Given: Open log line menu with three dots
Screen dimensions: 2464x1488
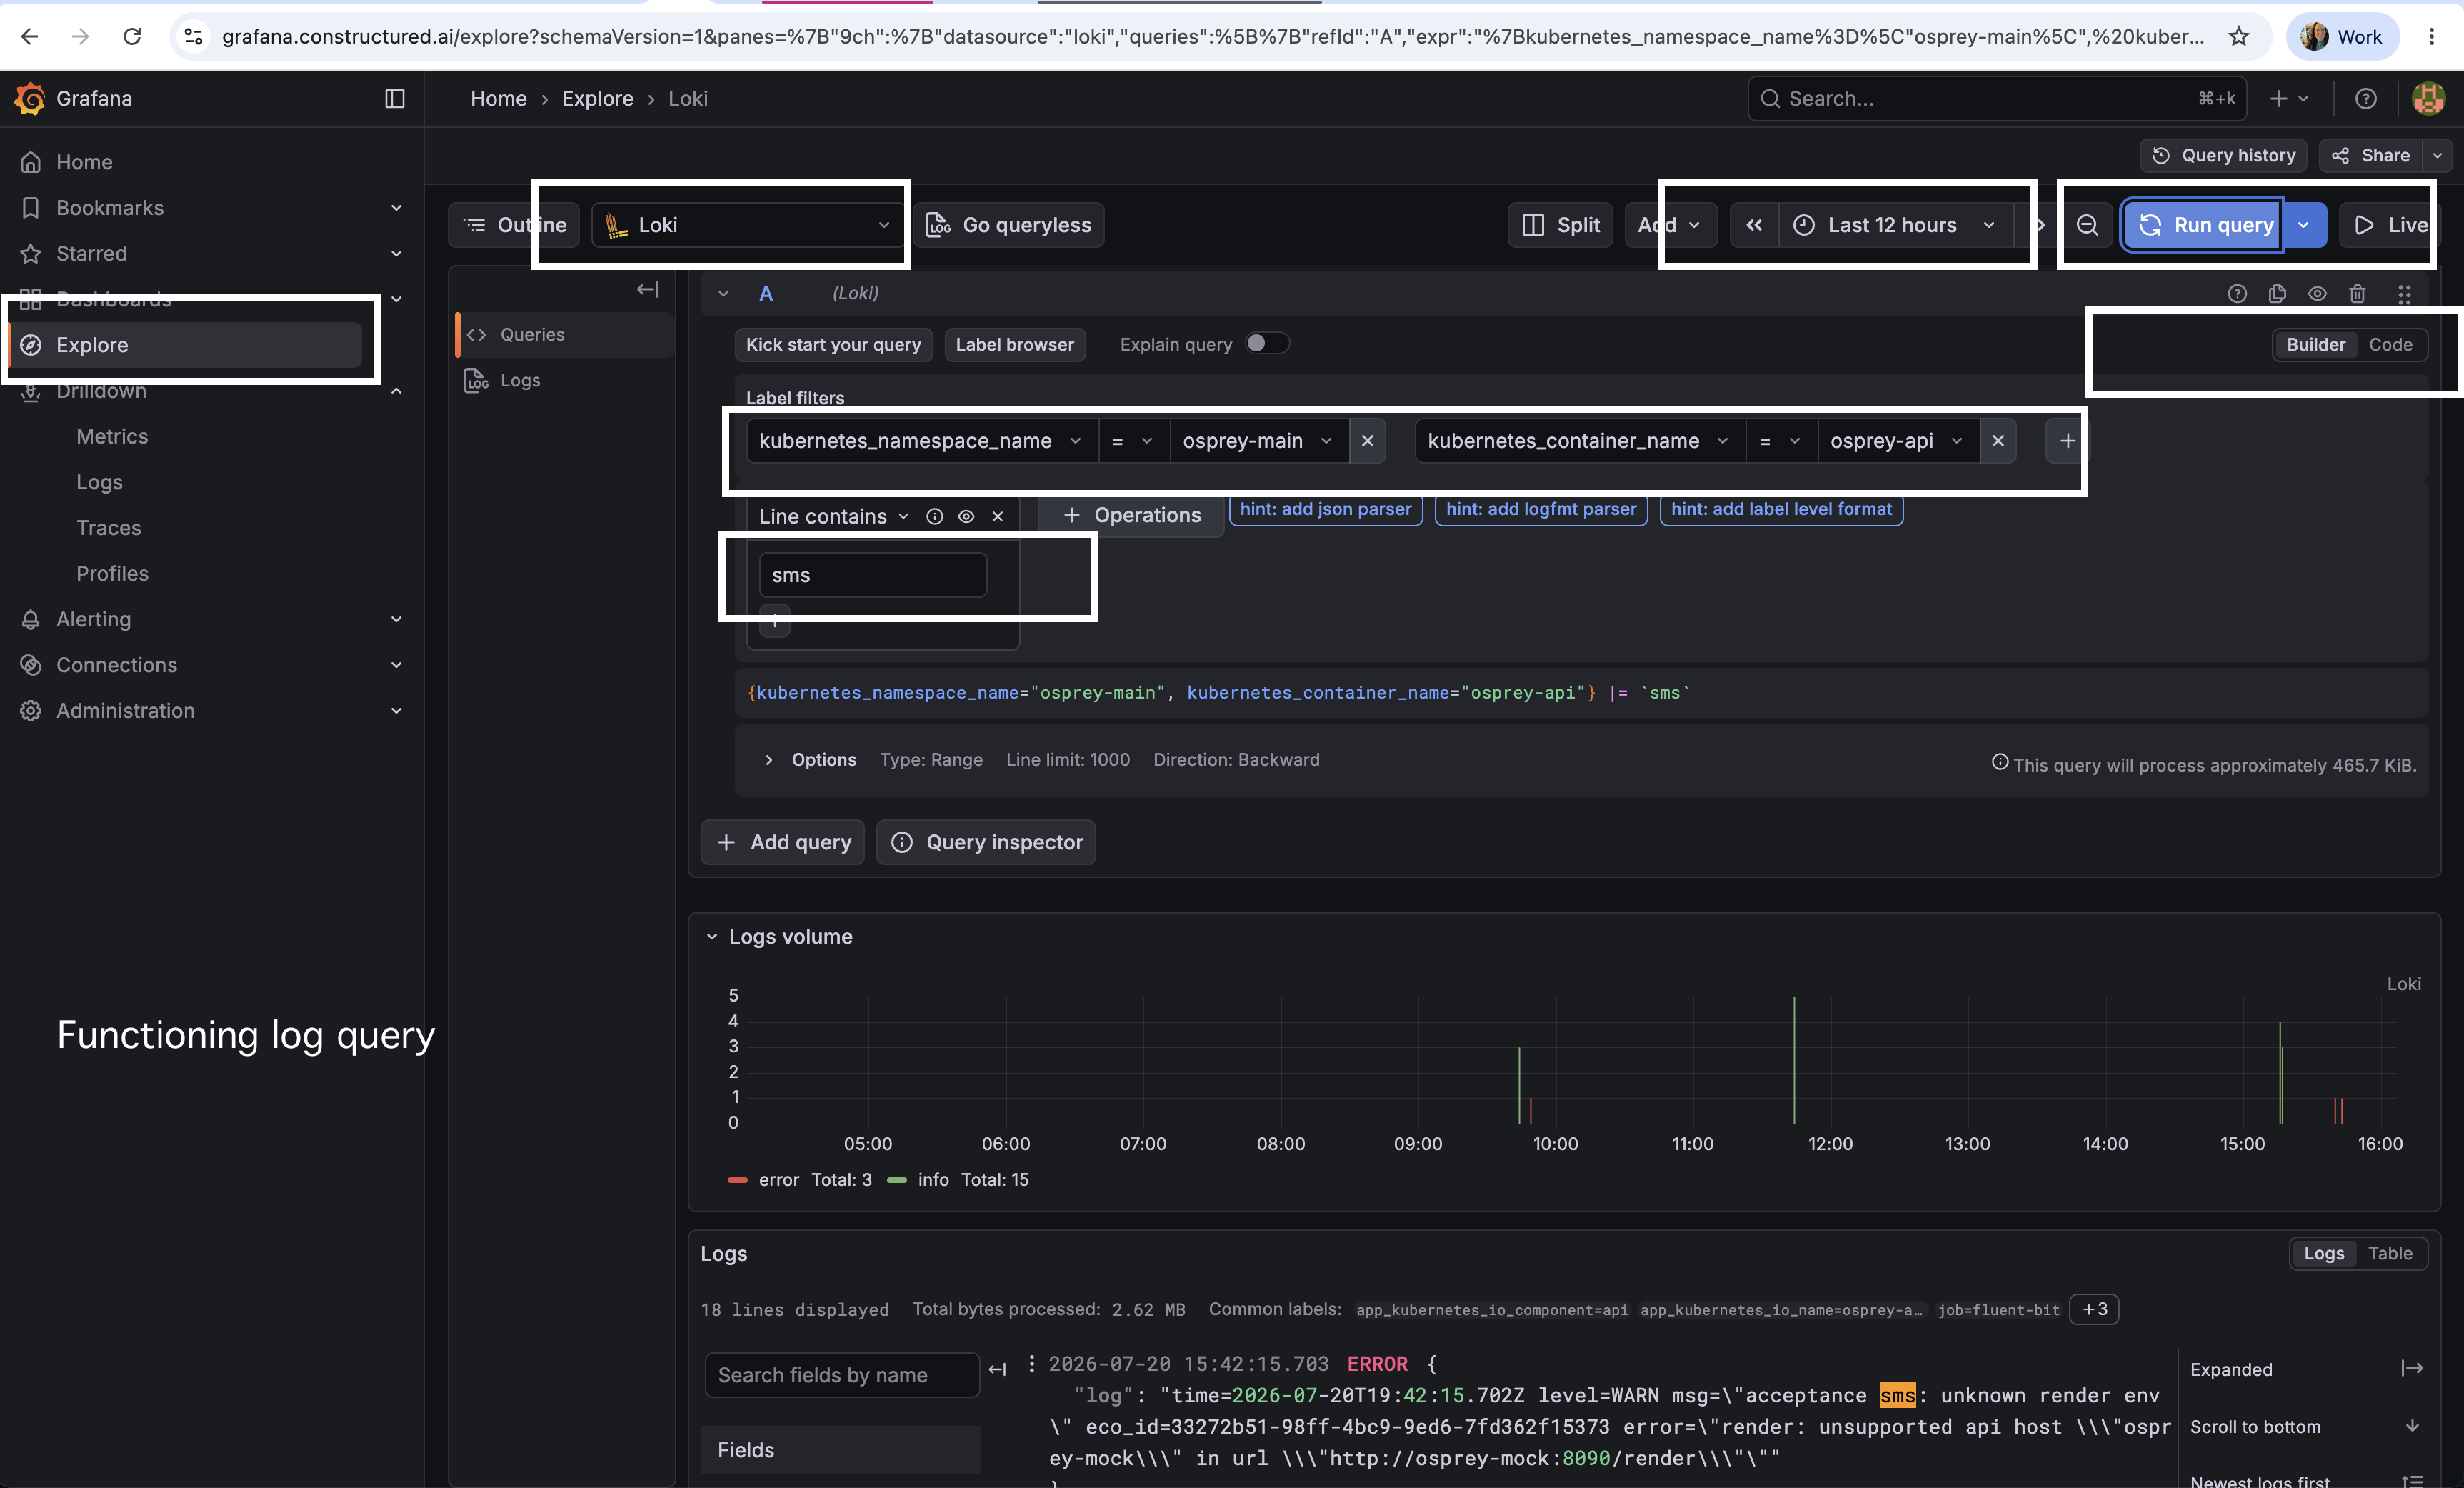Looking at the screenshot, I should [1031, 1363].
